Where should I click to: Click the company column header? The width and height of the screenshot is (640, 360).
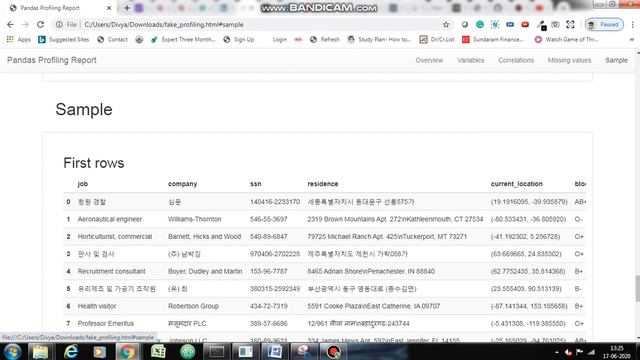point(182,184)
